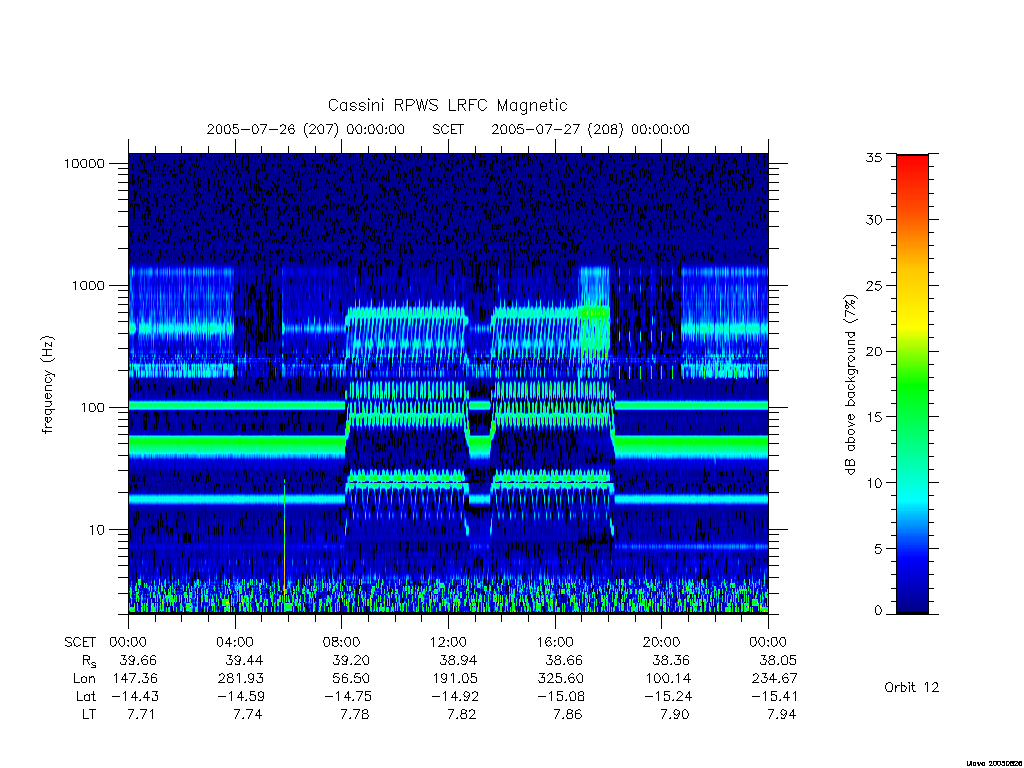
Task: Click the 10 frequency tick label
Action: tap(96, 530)
